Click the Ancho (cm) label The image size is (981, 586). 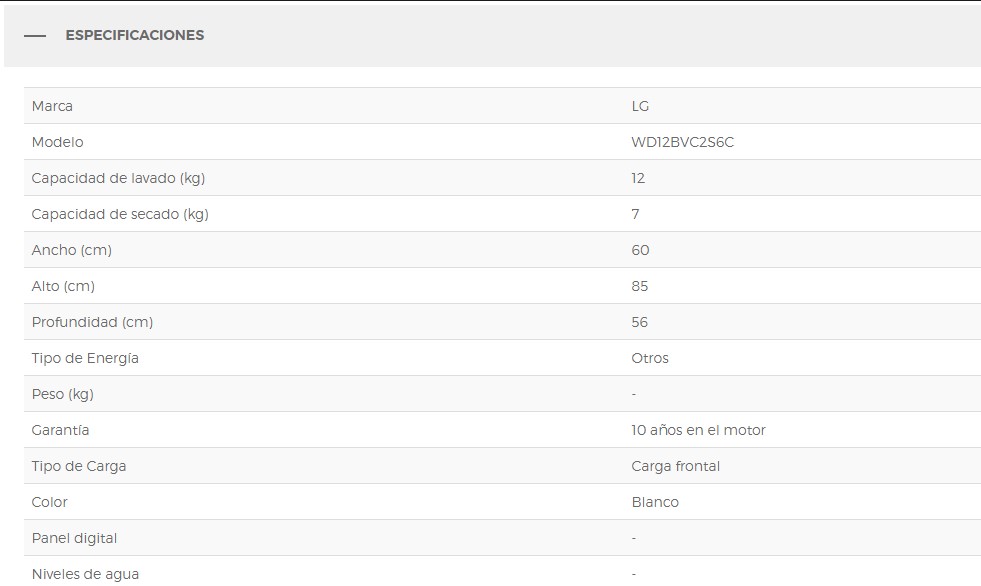[71, 250]
